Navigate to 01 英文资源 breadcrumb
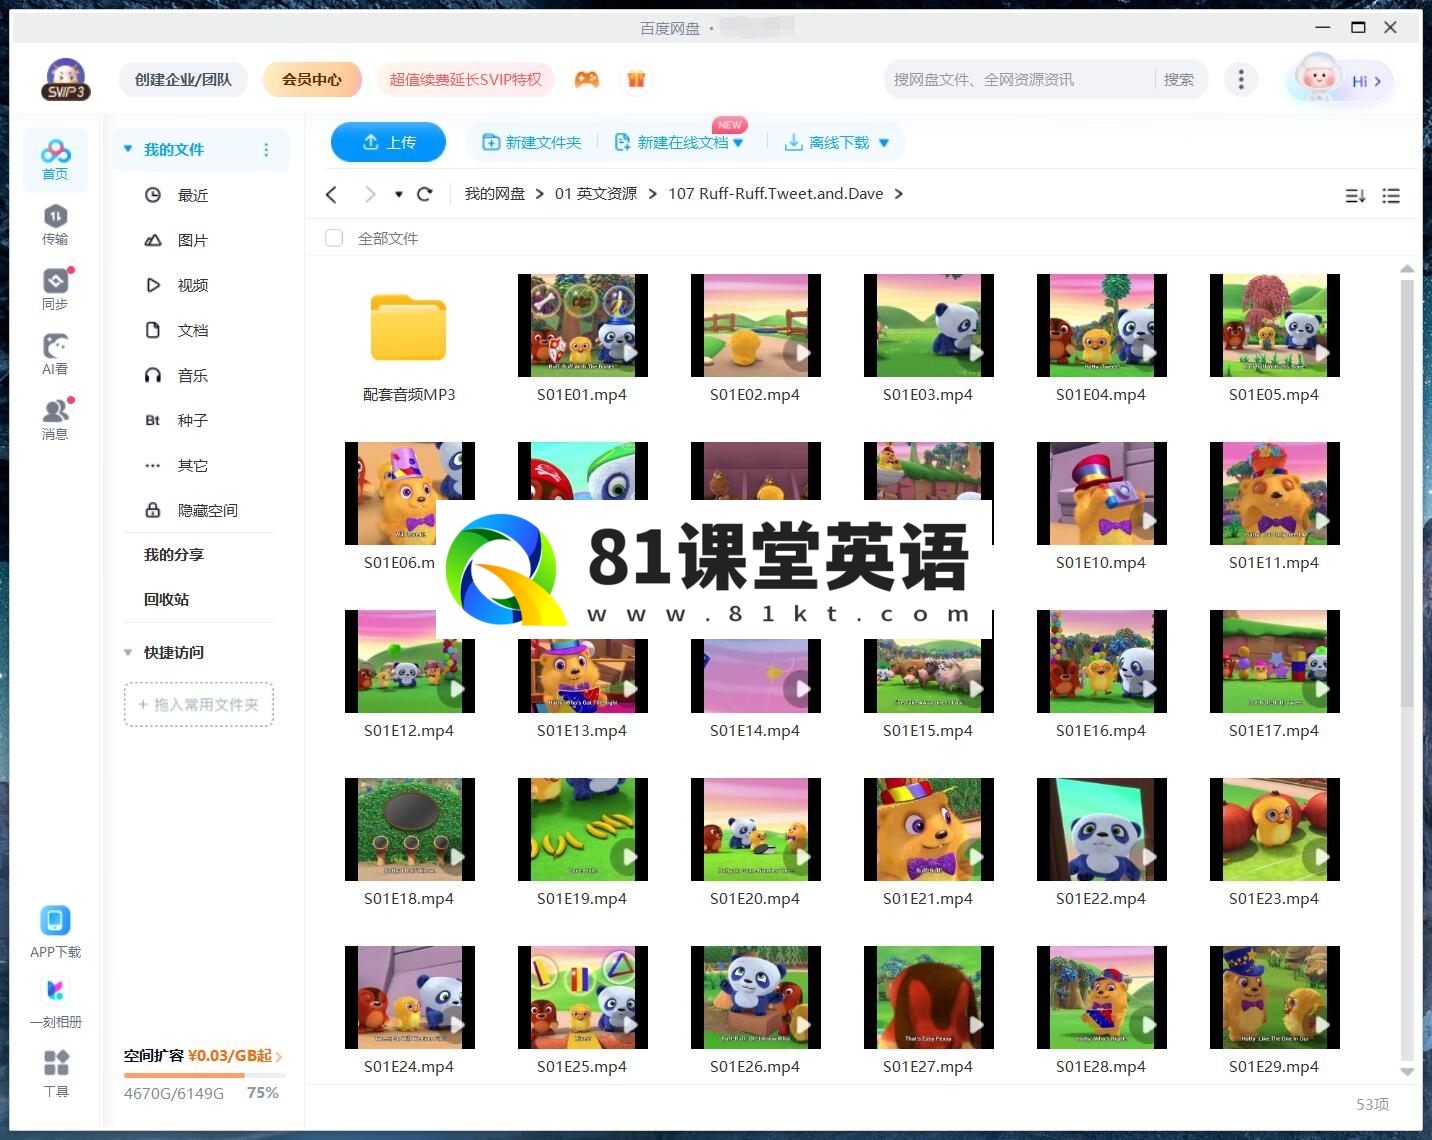The height and width of the screenshot is (1140, 1432). pyautogui.click(x=596, y=194)
